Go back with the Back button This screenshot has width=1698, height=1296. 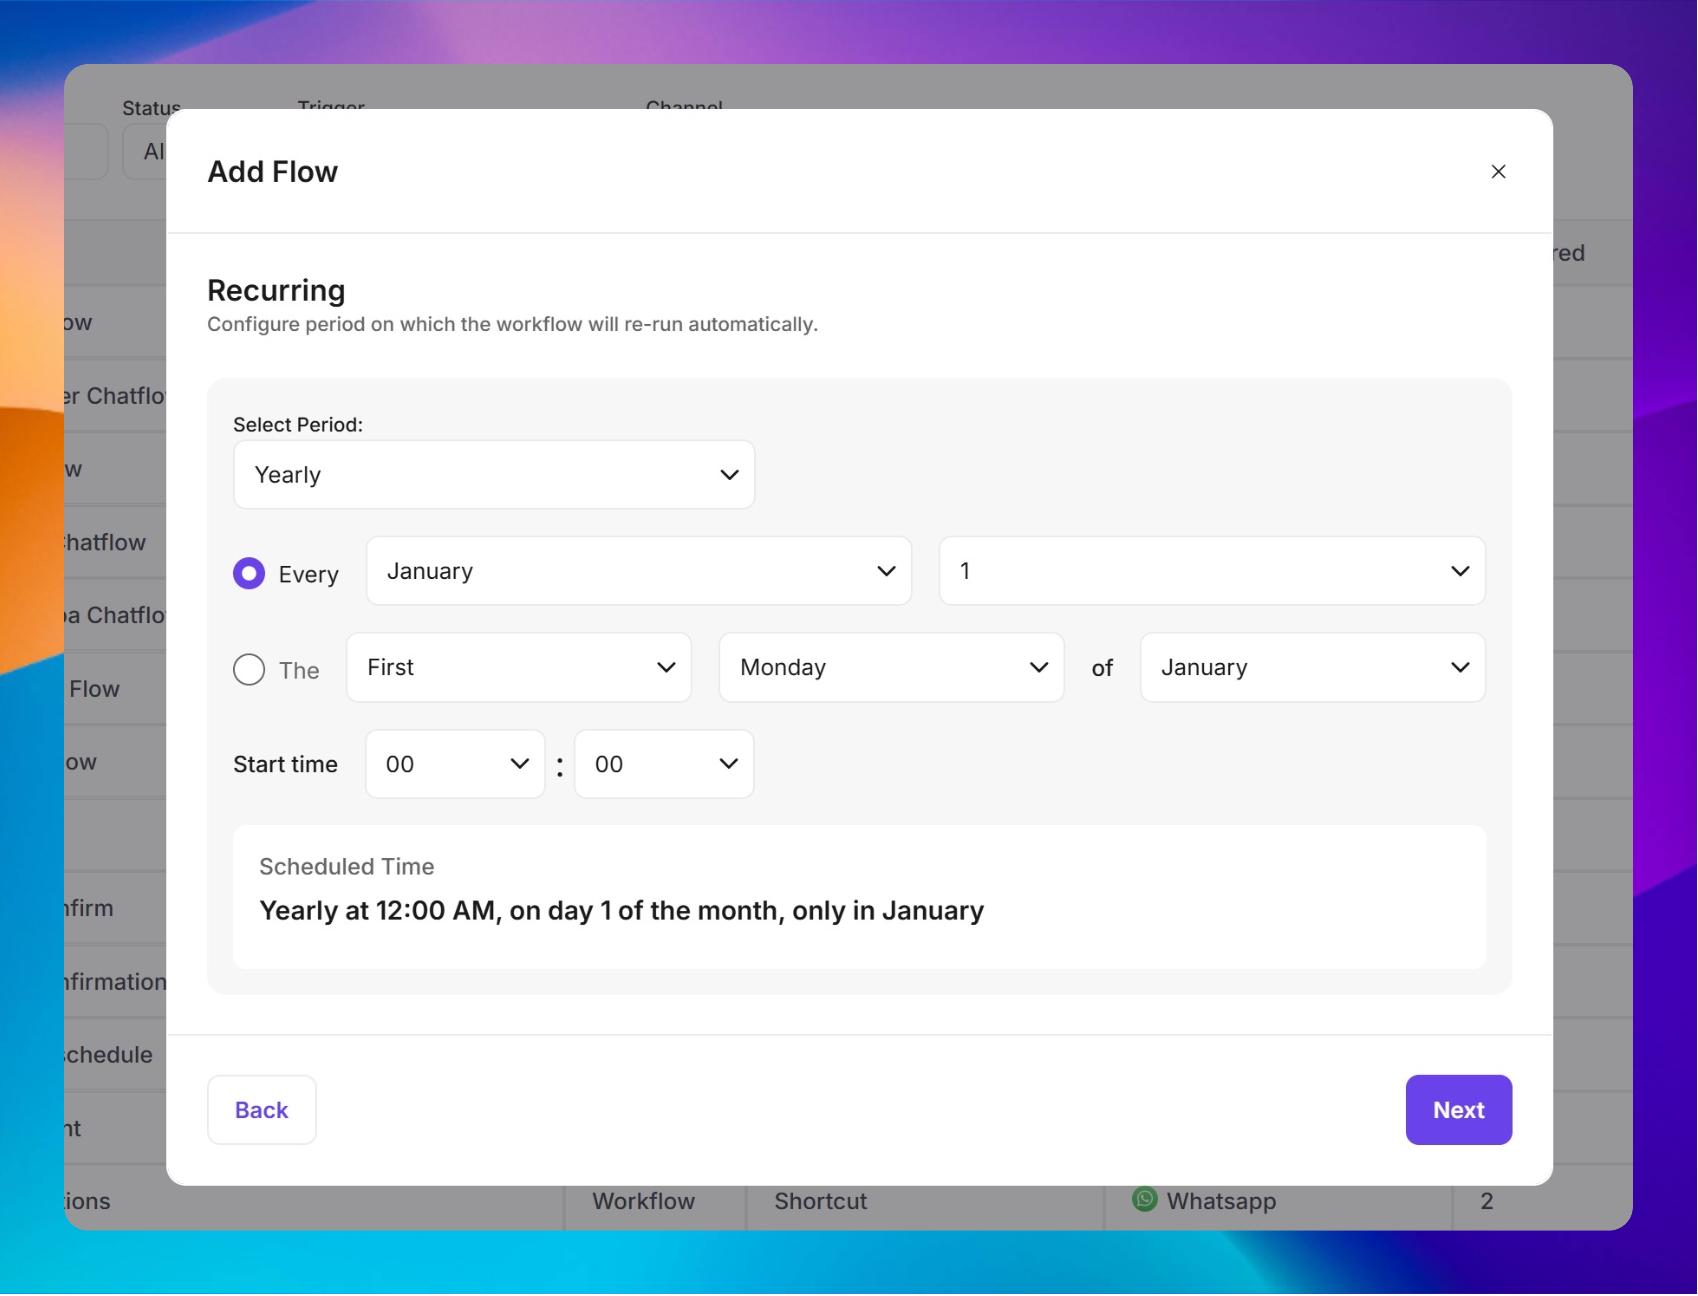tap(262, 1110)
